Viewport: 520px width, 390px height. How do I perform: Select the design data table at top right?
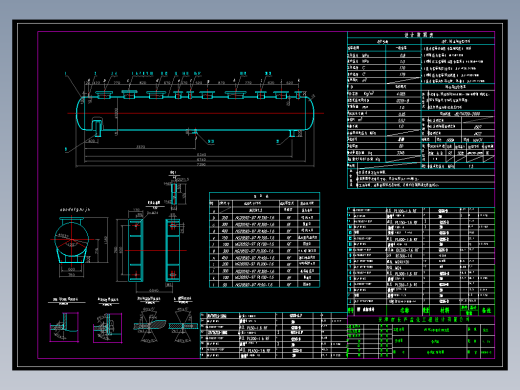click(421, 110)
